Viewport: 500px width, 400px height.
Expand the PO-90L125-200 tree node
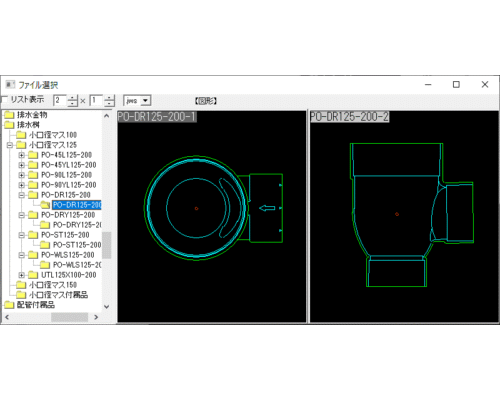tap(22, 175)
